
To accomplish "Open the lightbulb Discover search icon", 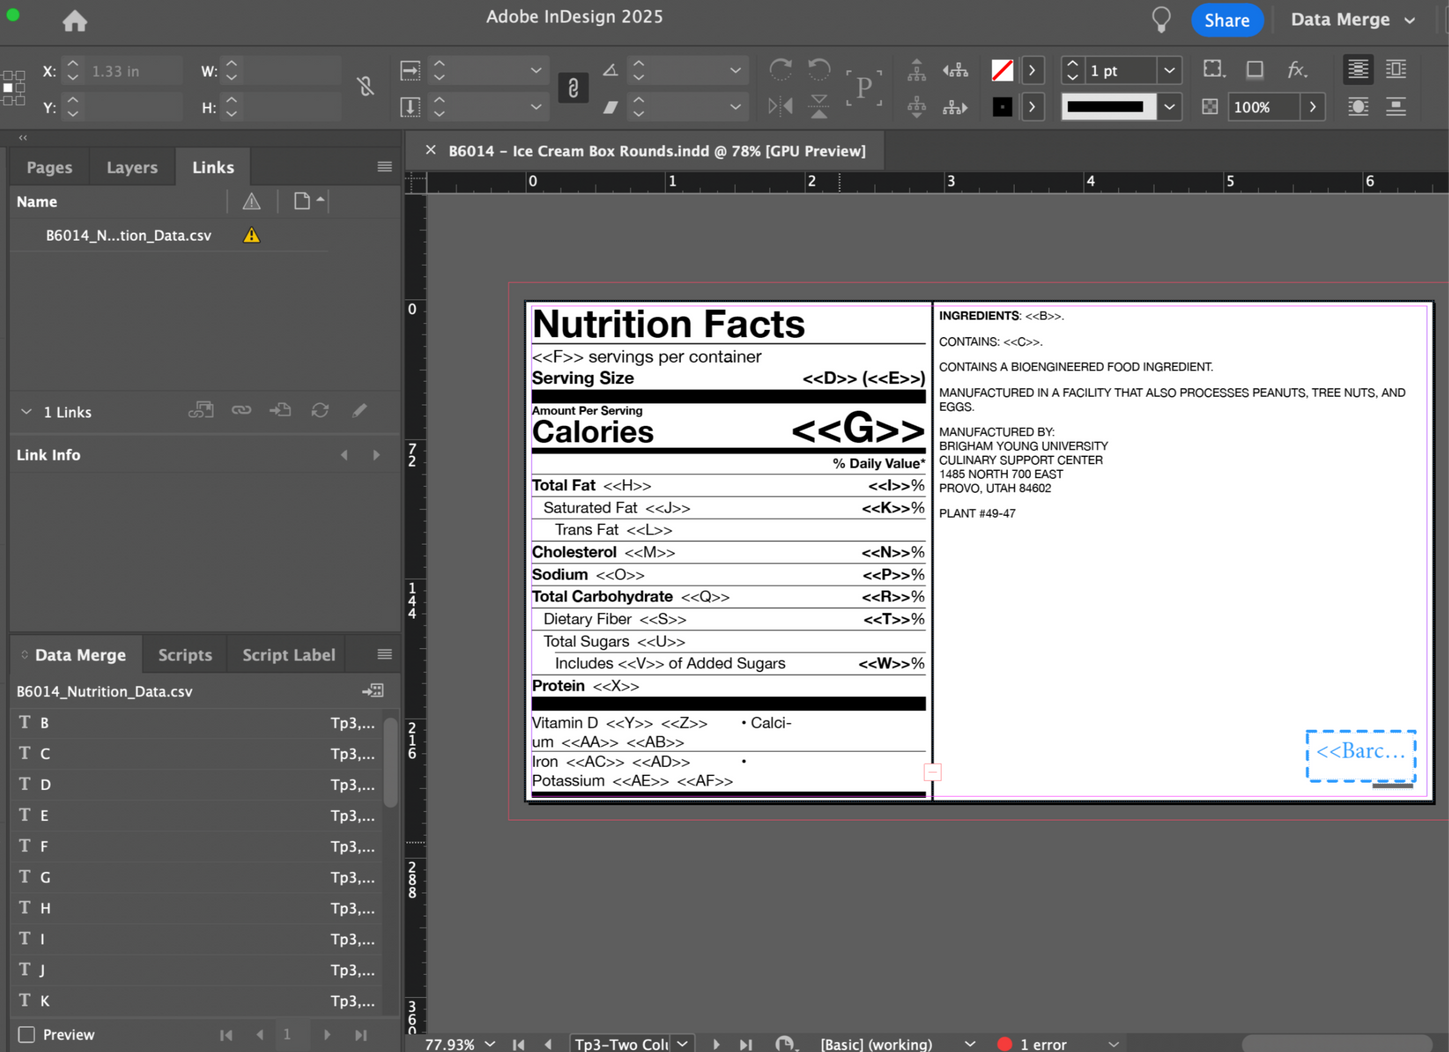I will pos(1161,19).
